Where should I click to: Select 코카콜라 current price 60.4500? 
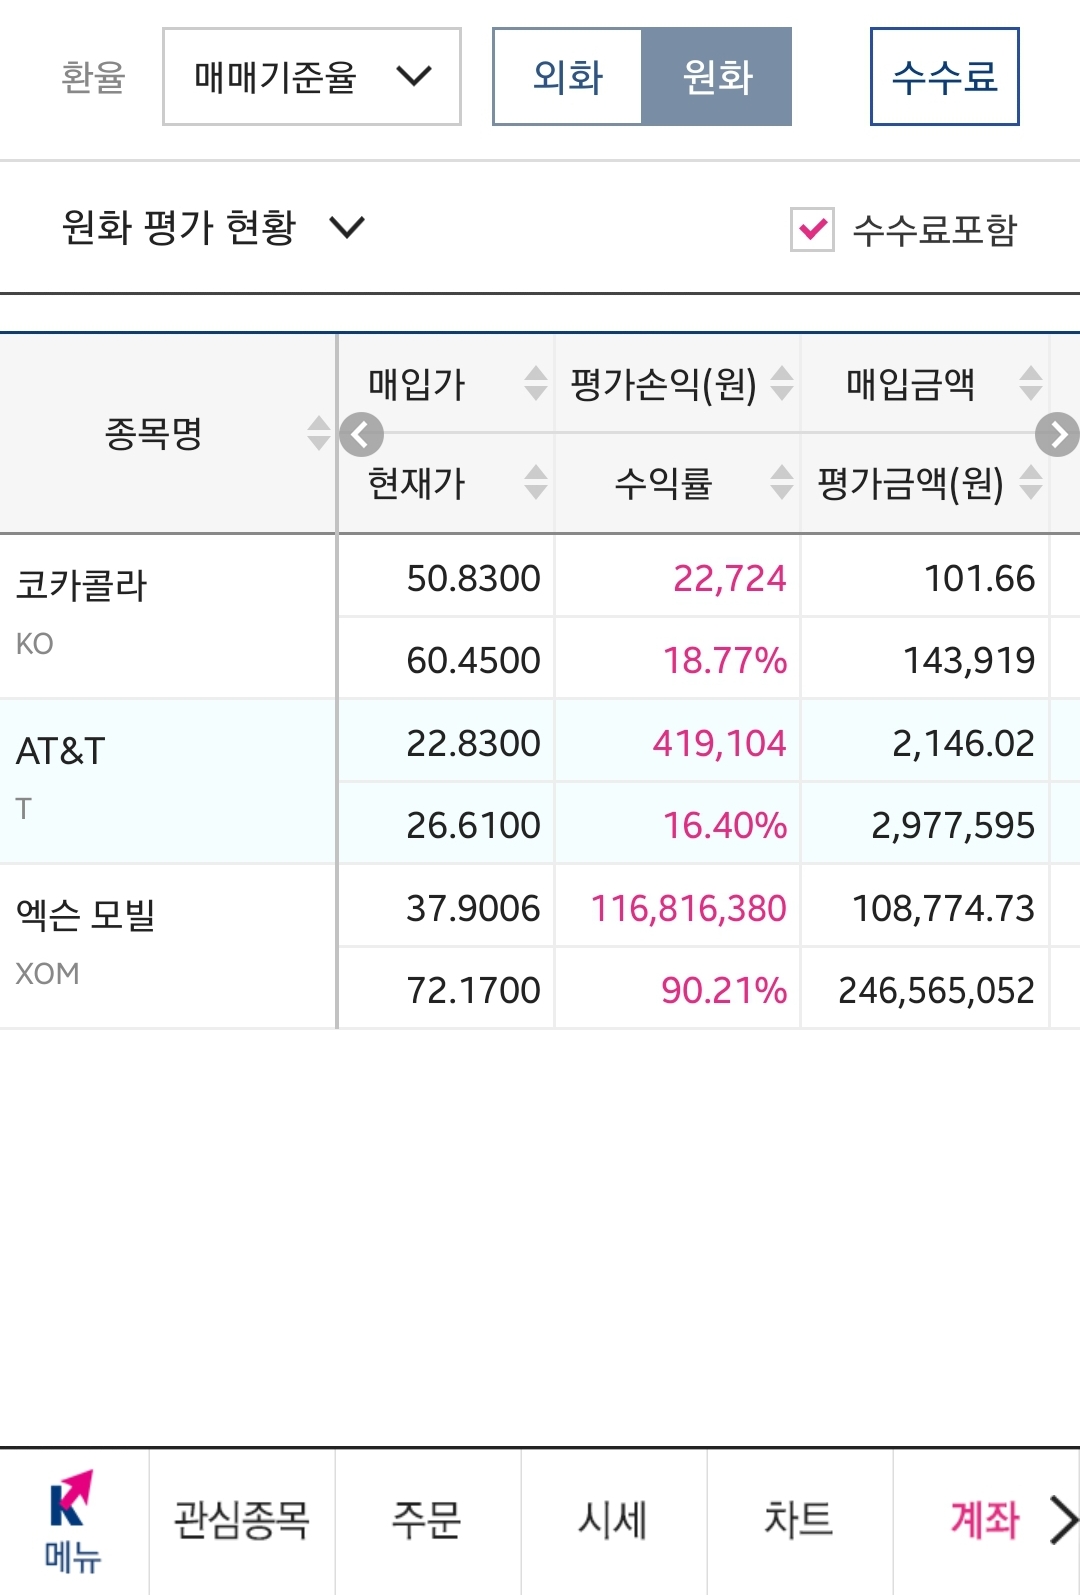473,660
